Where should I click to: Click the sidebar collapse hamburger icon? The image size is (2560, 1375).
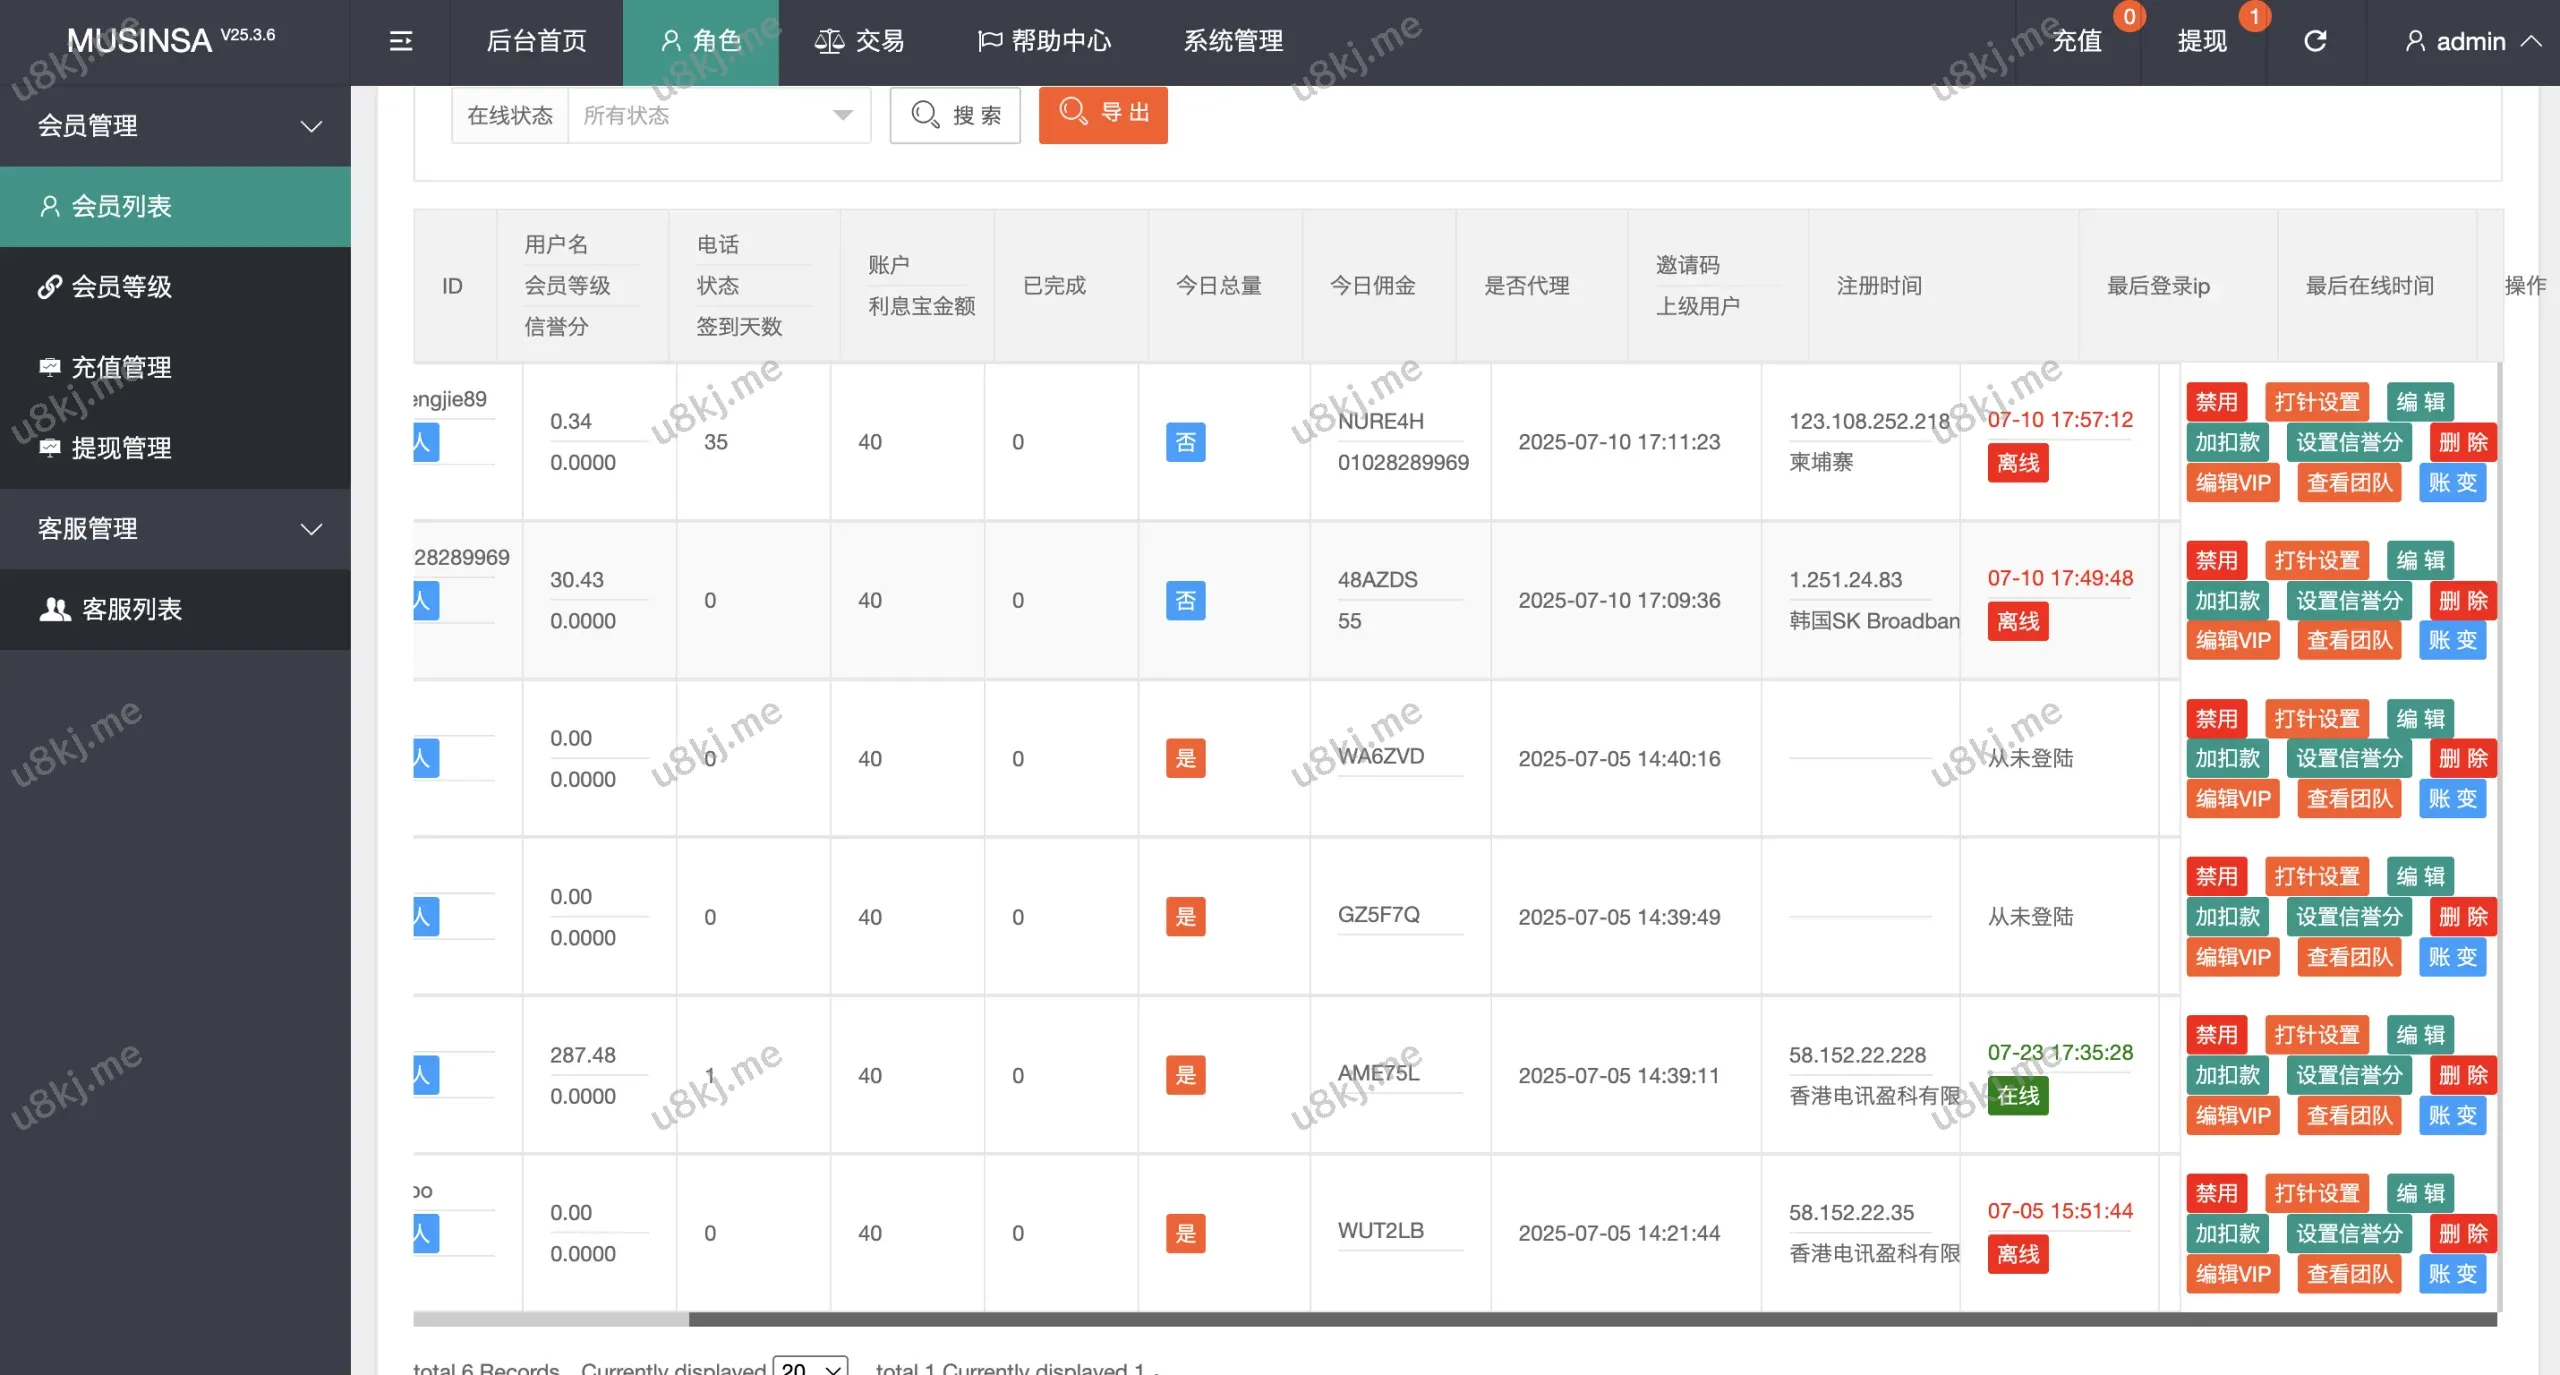tap(400, 41)
